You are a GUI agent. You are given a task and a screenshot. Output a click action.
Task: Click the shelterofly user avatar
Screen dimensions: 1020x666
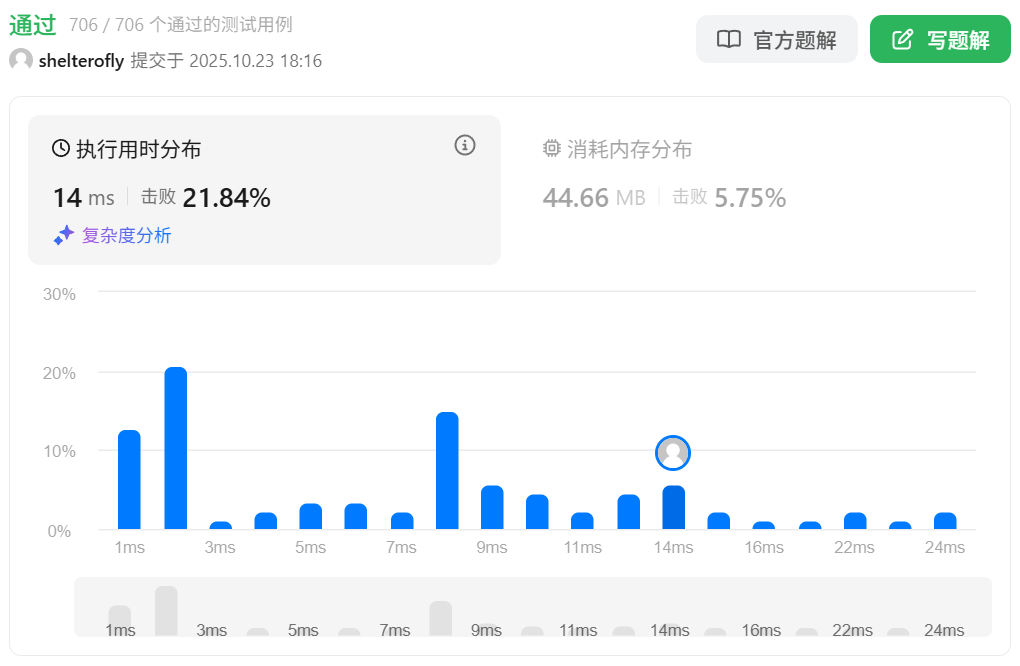pyautogui.click(x=21, y=60)
